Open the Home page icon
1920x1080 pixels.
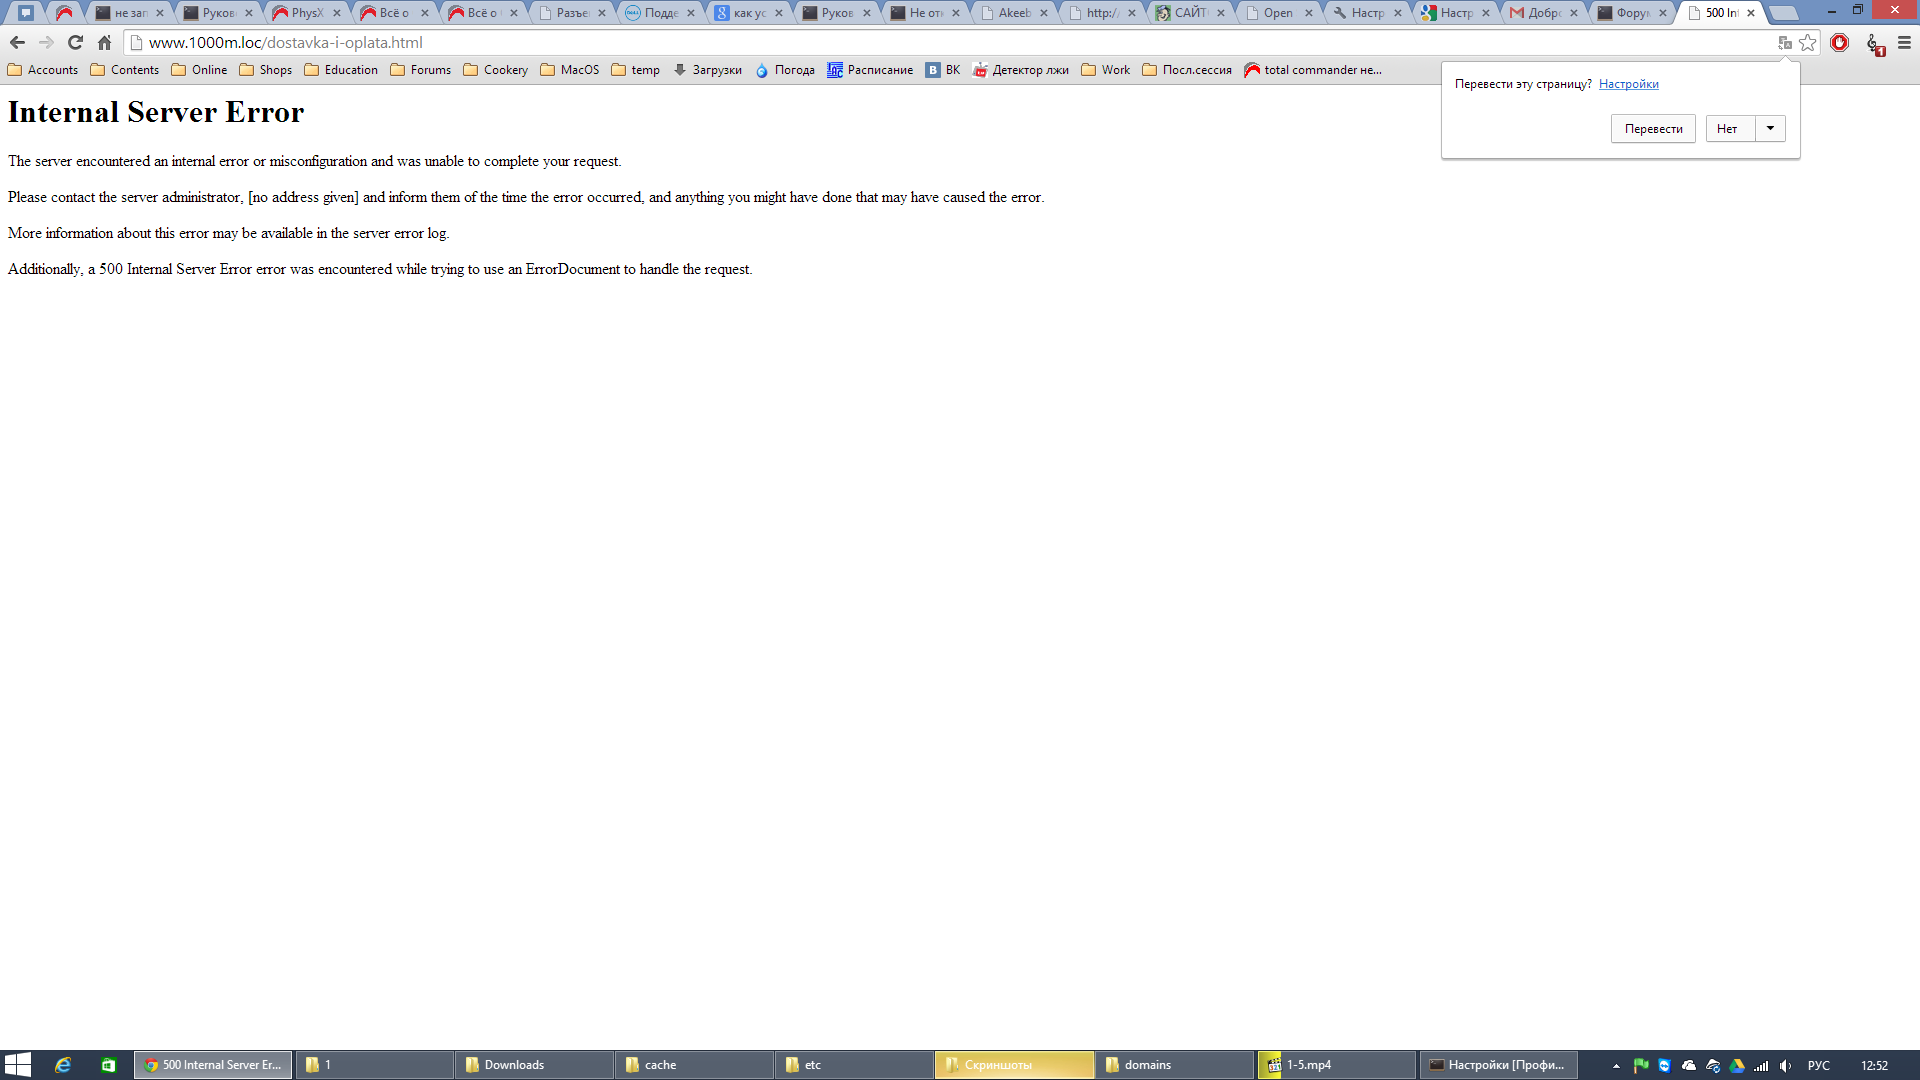[104, 43]
